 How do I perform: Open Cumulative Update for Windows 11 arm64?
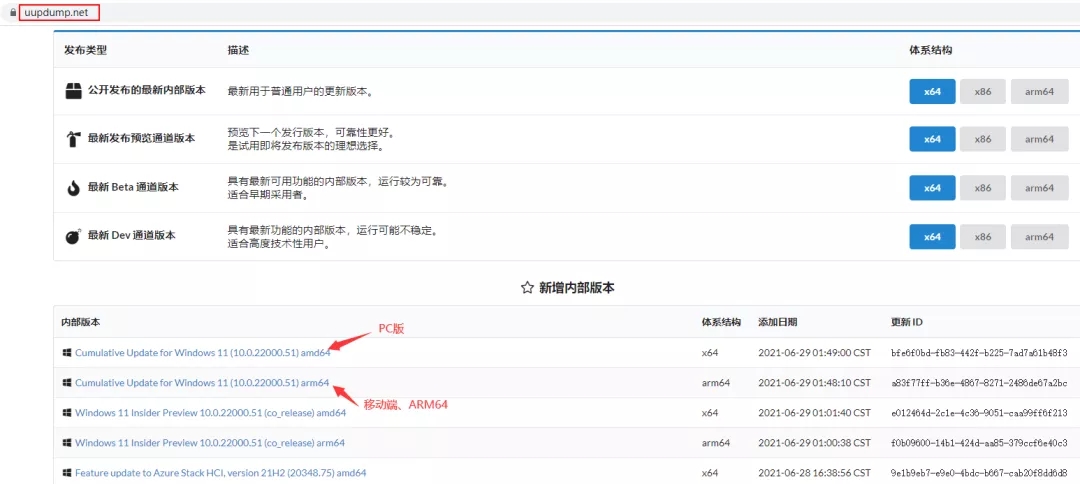click(x=202, y=383)
